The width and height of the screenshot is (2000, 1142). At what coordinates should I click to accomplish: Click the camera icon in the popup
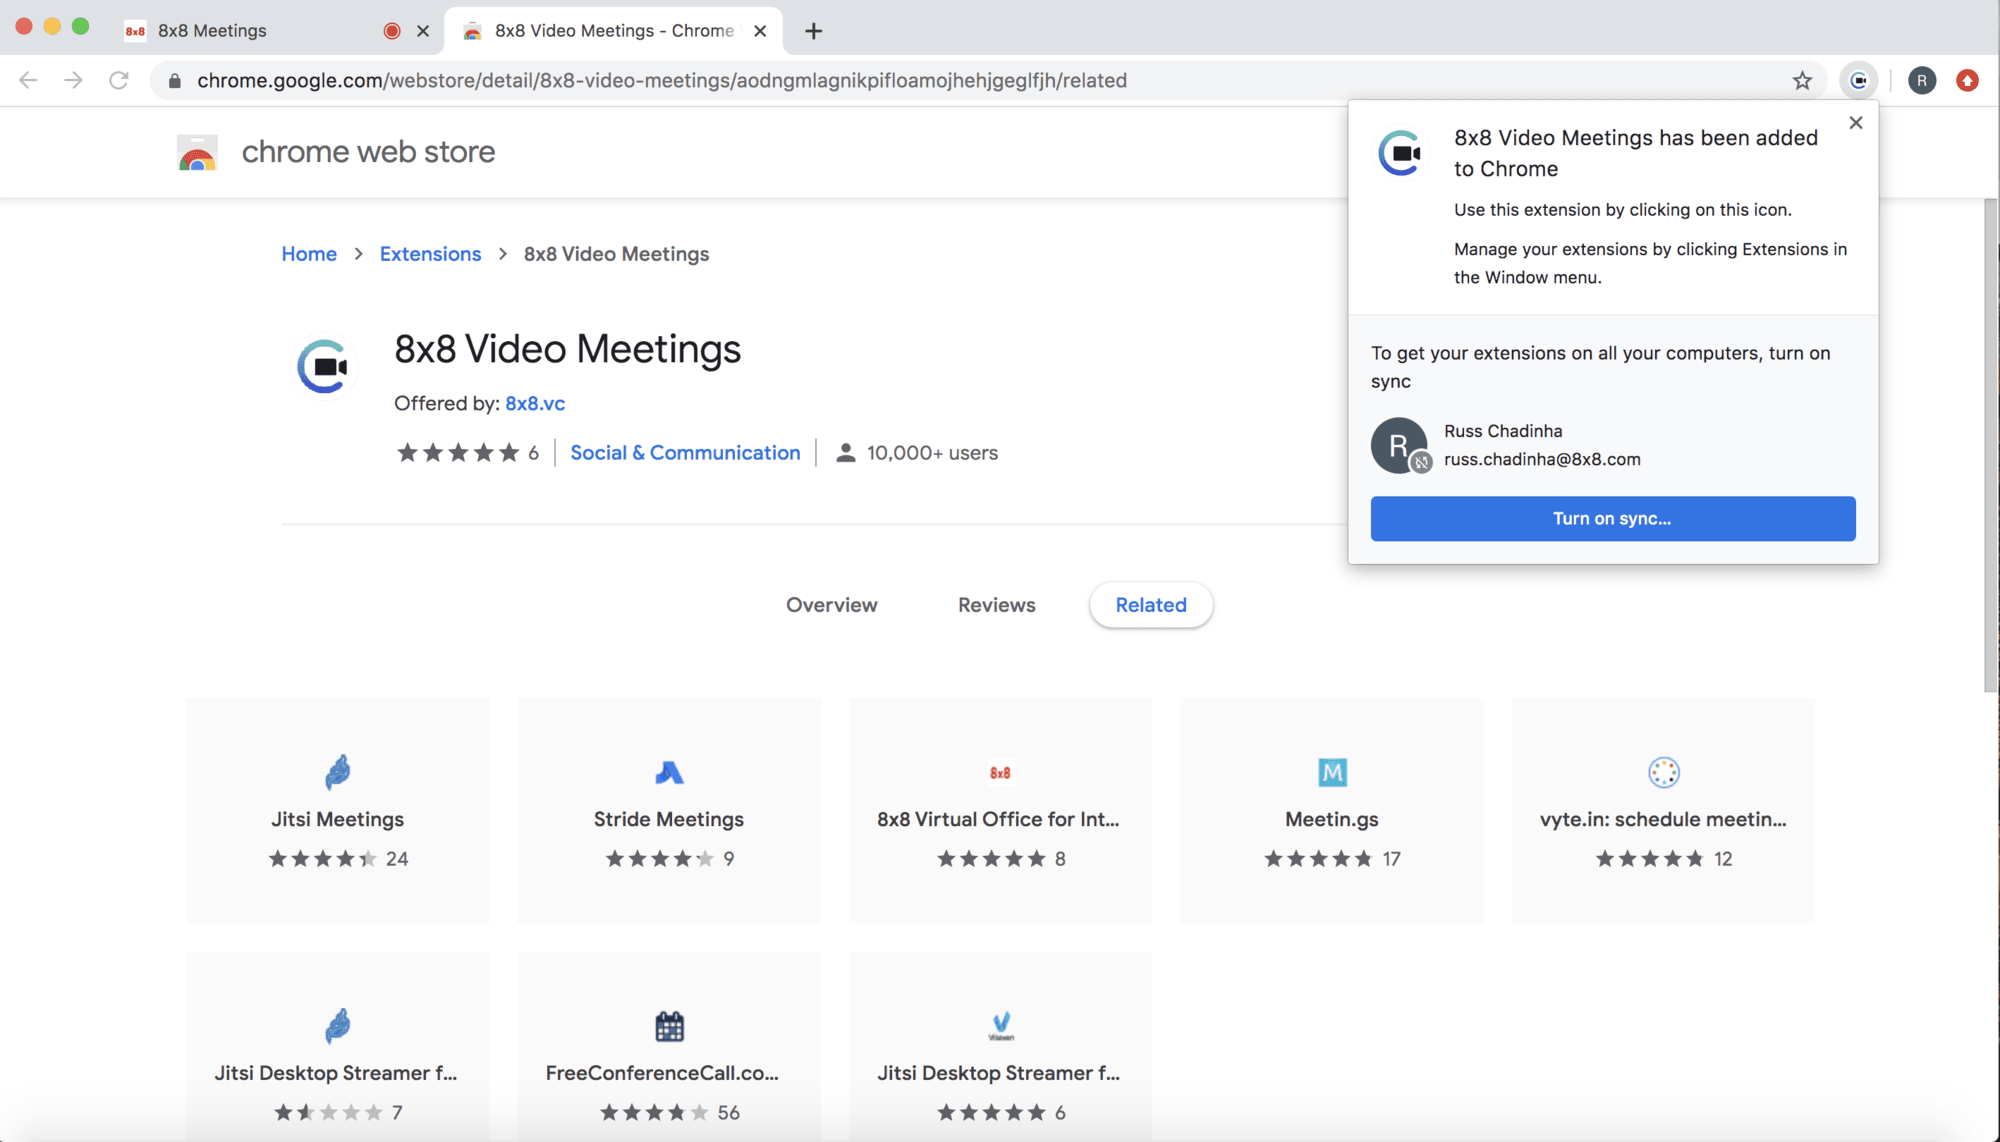coord(1400,153)
